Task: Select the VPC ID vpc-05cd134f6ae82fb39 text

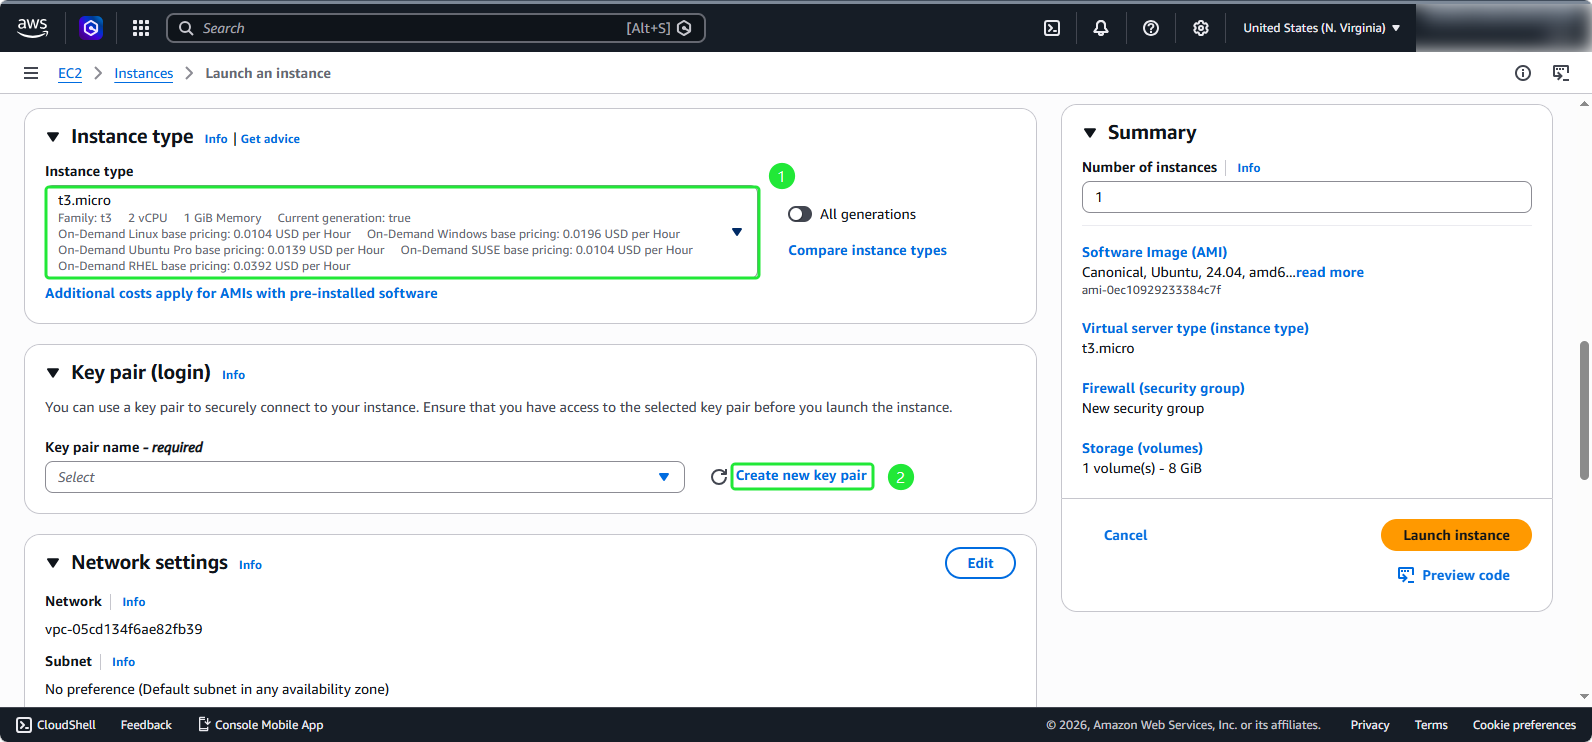Action: click(x=124, y=629)
